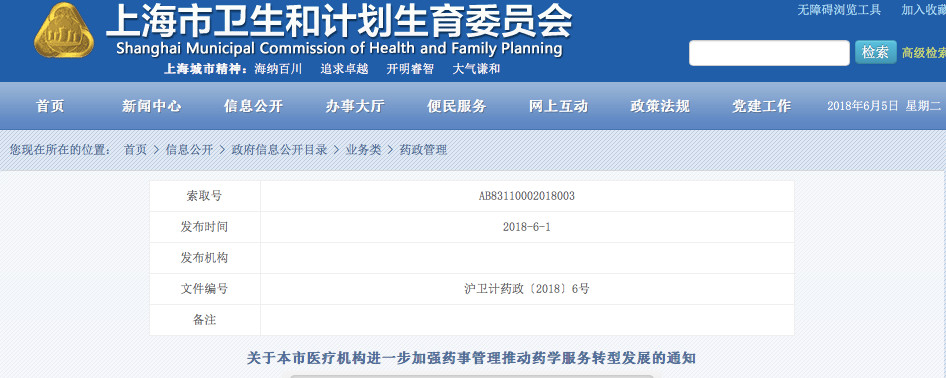Click the 业务类 breadcrumb link
The height and width of the screenshot is (378, 946).
pyautogui.click(x=363, y=150)
